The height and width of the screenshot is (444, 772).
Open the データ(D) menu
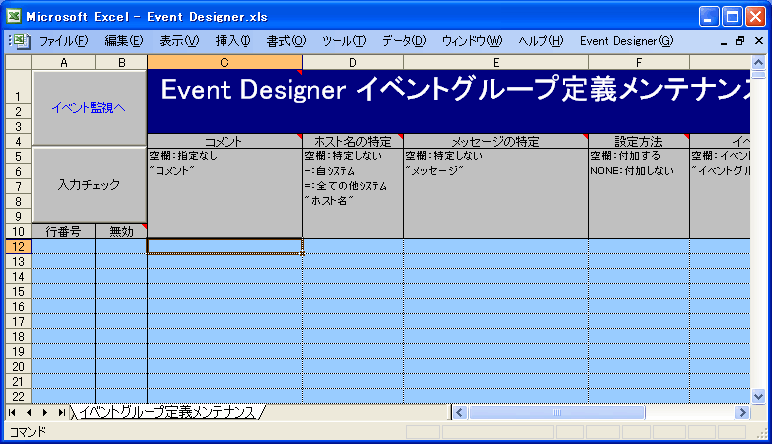pos(403,41)
